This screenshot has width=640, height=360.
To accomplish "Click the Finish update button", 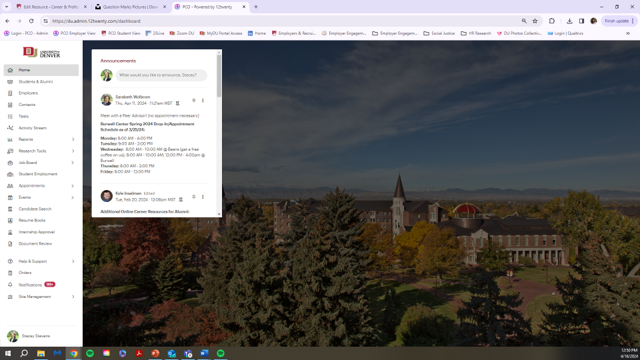I will pos(619,21).
